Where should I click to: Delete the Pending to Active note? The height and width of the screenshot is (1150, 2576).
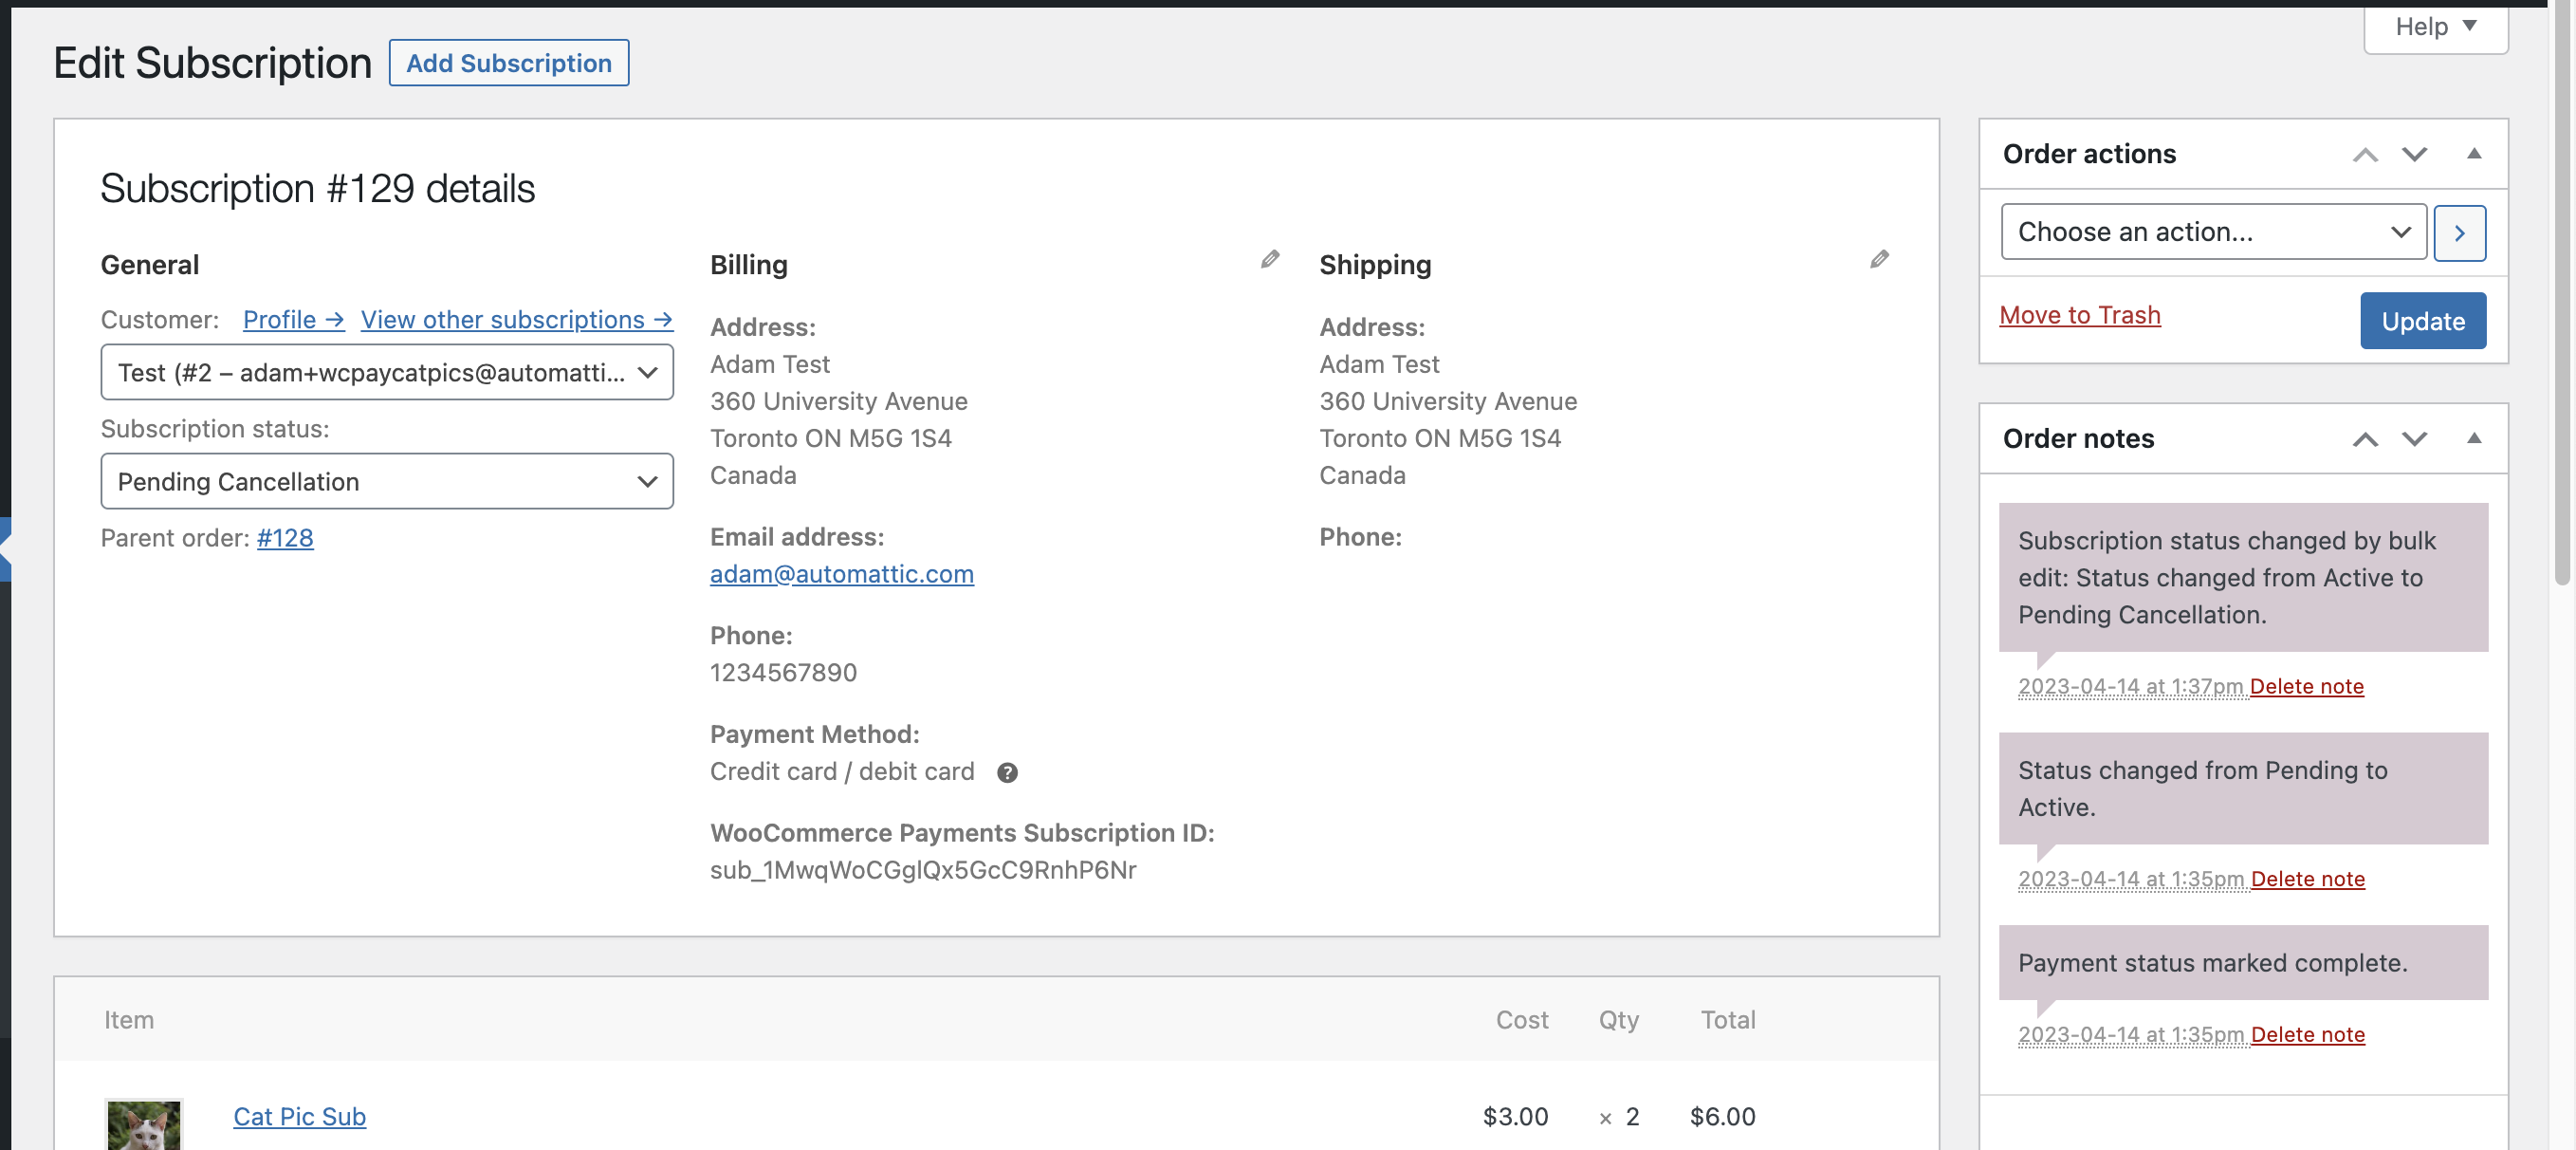coord(2307,879)
